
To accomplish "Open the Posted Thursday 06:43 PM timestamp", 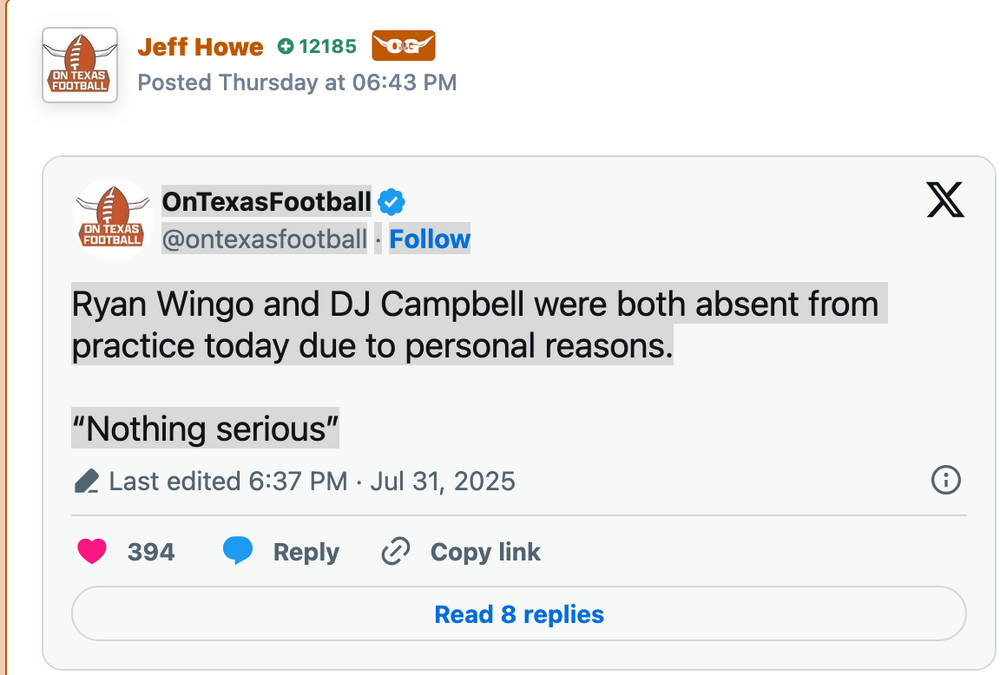I will tap(296, 83).
